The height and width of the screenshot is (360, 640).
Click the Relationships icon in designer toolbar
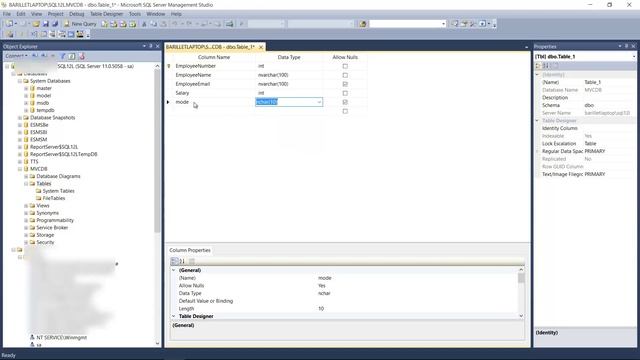pyautogui.click(x=34, y=34)
